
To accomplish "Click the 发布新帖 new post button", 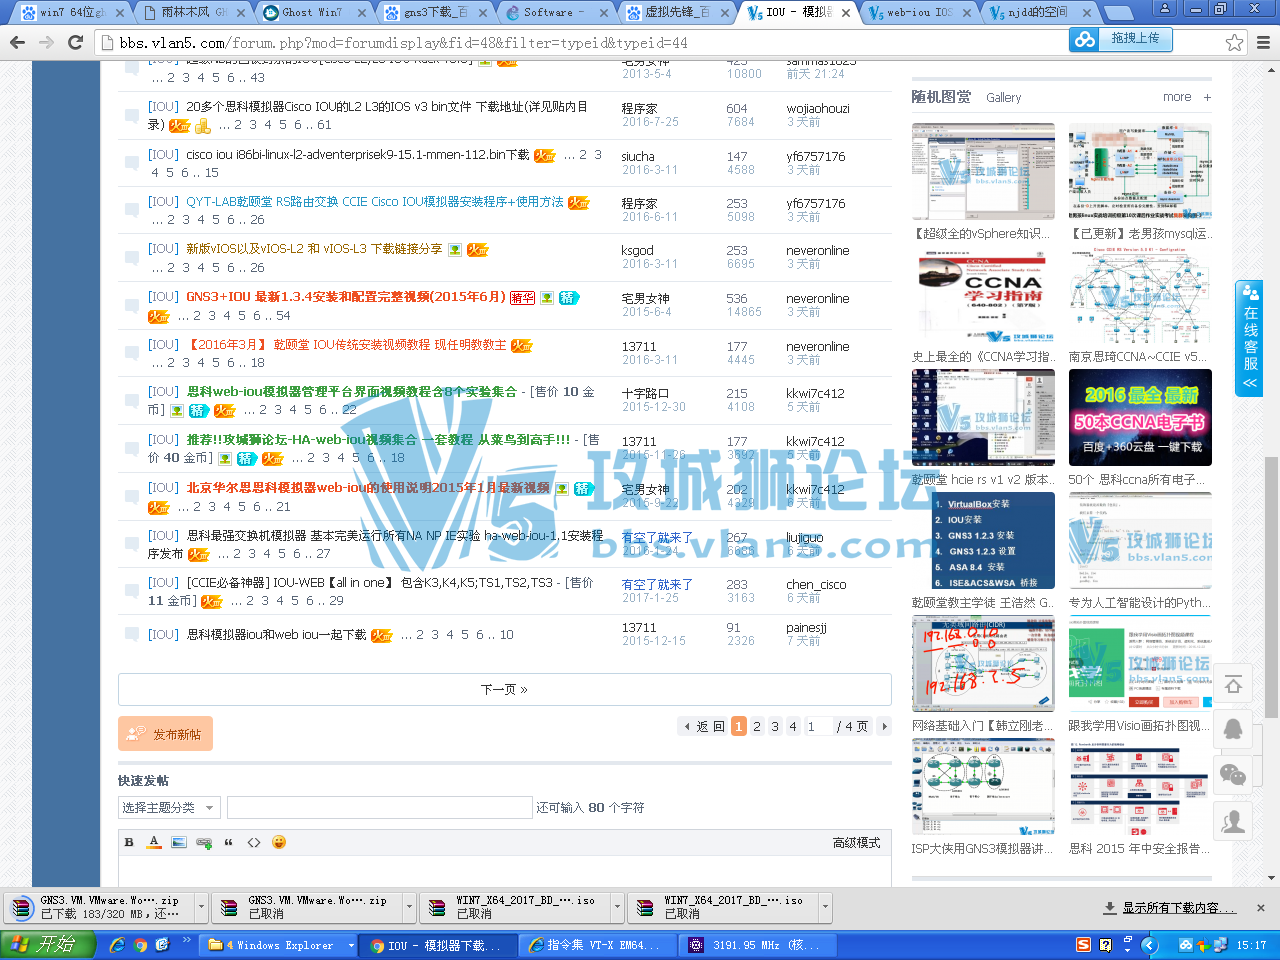I will point(165,734).
